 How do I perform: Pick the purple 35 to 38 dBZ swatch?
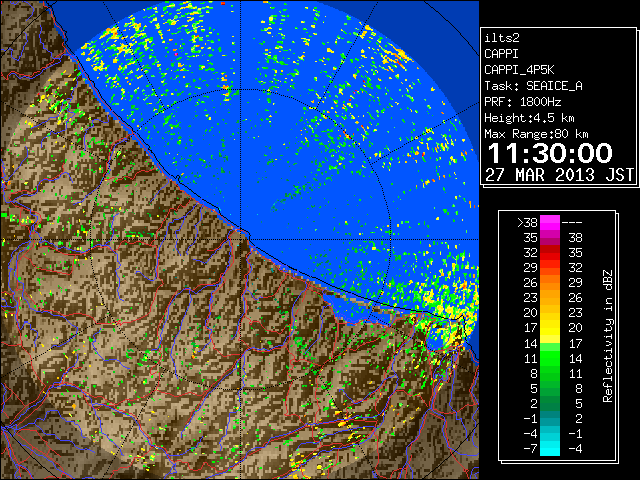point(550,238)
